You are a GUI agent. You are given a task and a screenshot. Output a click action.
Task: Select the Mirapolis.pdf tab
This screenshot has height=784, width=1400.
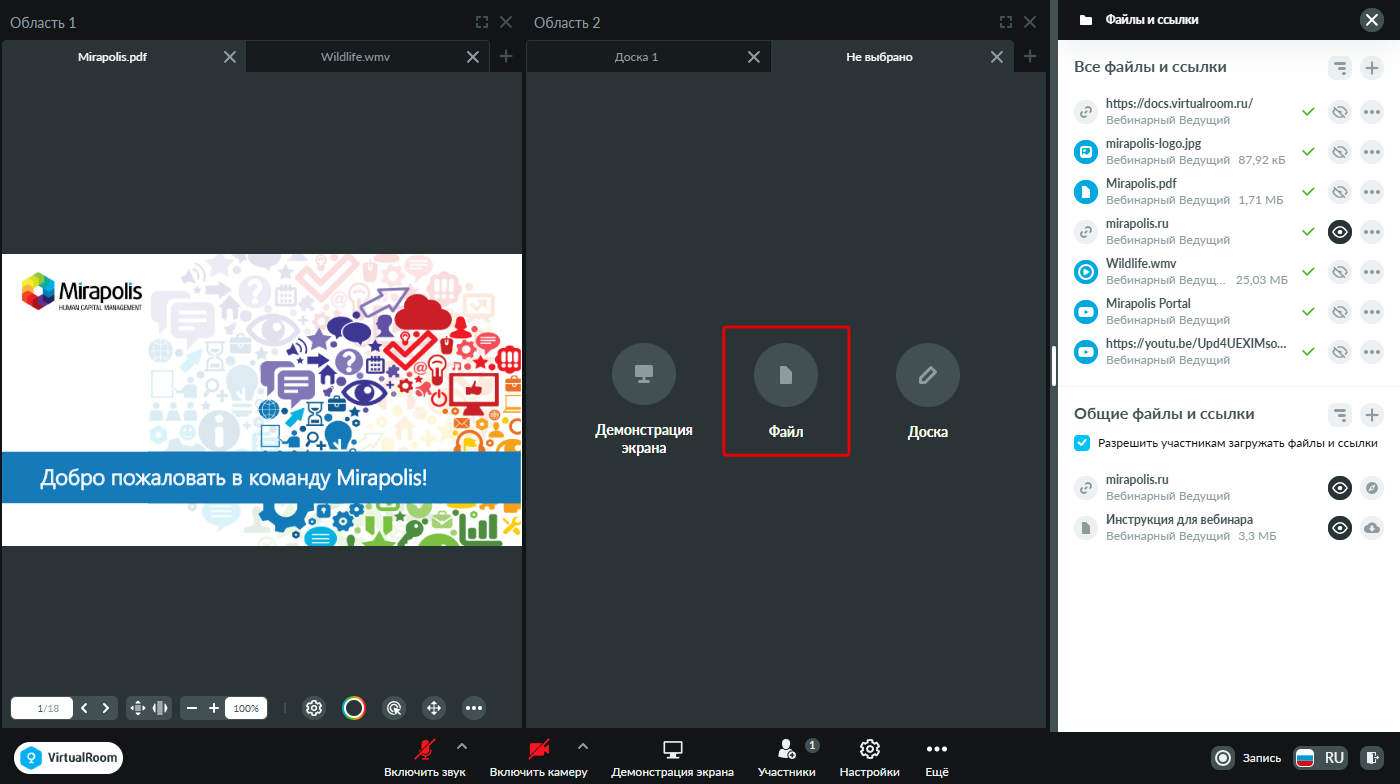pos(112,57)
